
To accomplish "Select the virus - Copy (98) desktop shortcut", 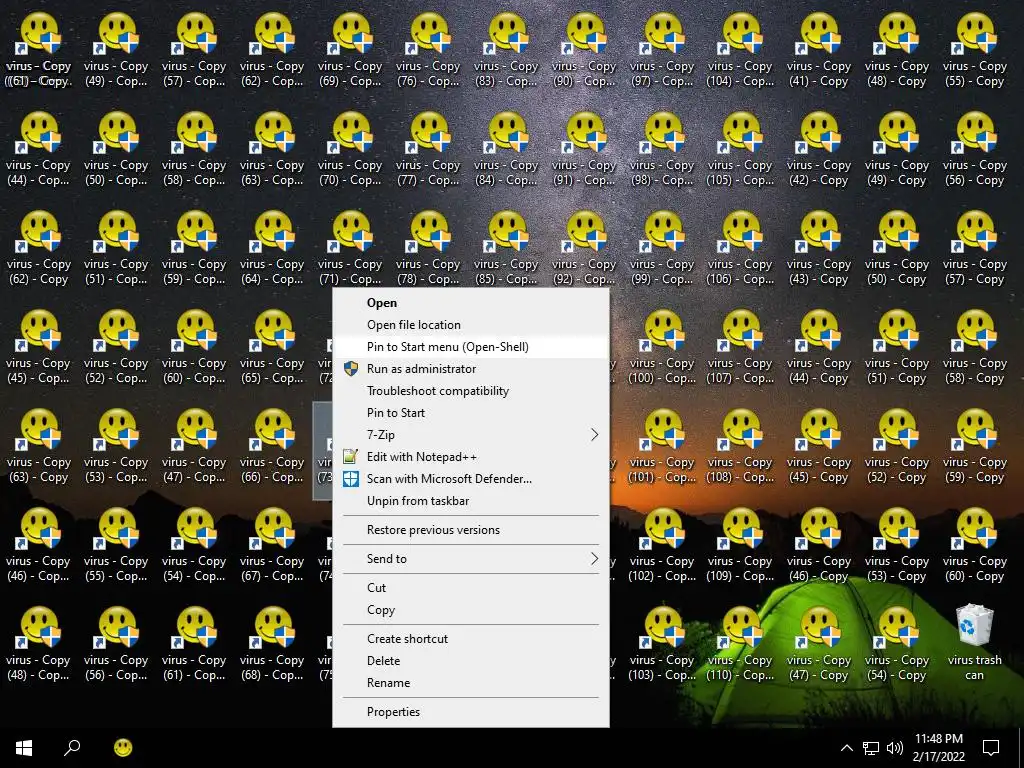I will pyautogui.click(x=662, y=150).
